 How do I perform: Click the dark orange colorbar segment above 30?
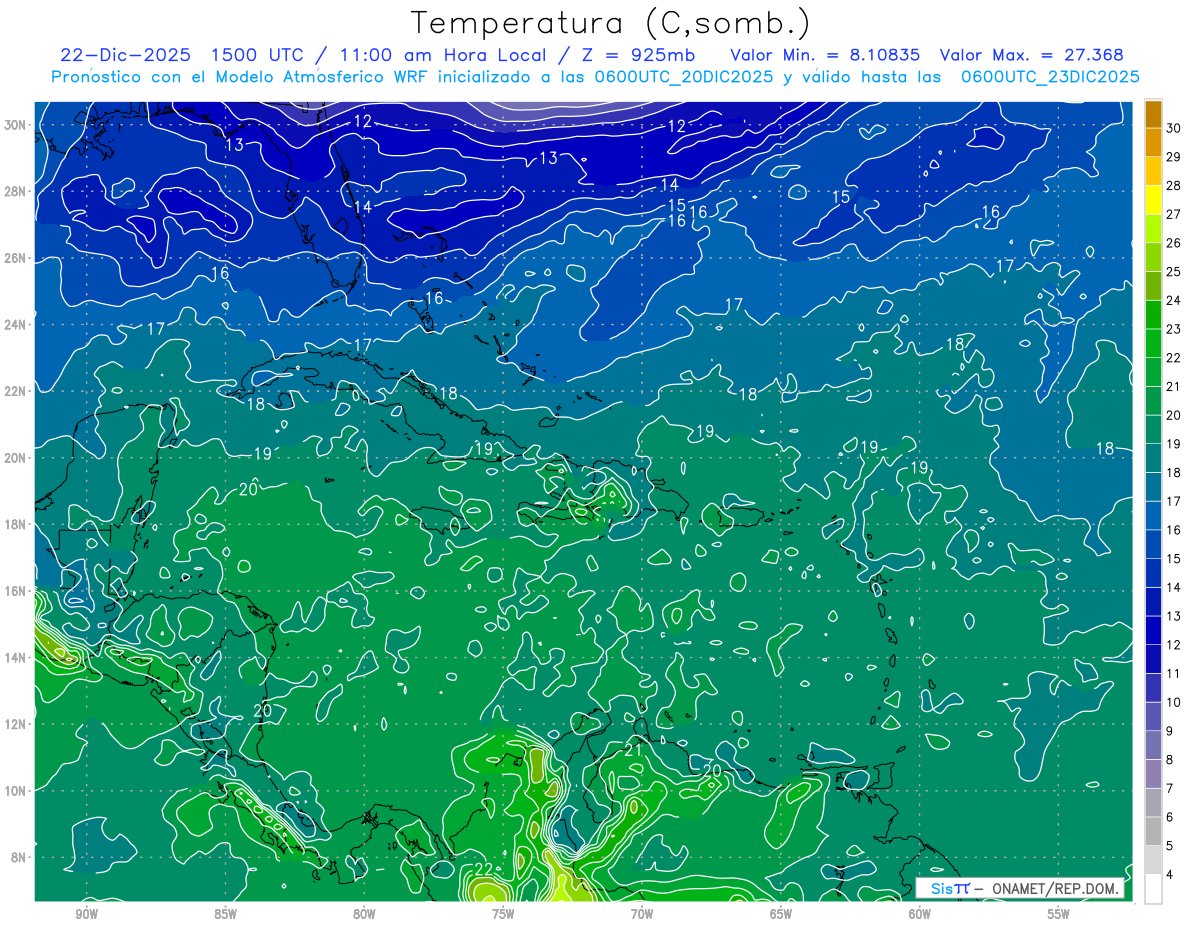click(x=1153, y=113)
